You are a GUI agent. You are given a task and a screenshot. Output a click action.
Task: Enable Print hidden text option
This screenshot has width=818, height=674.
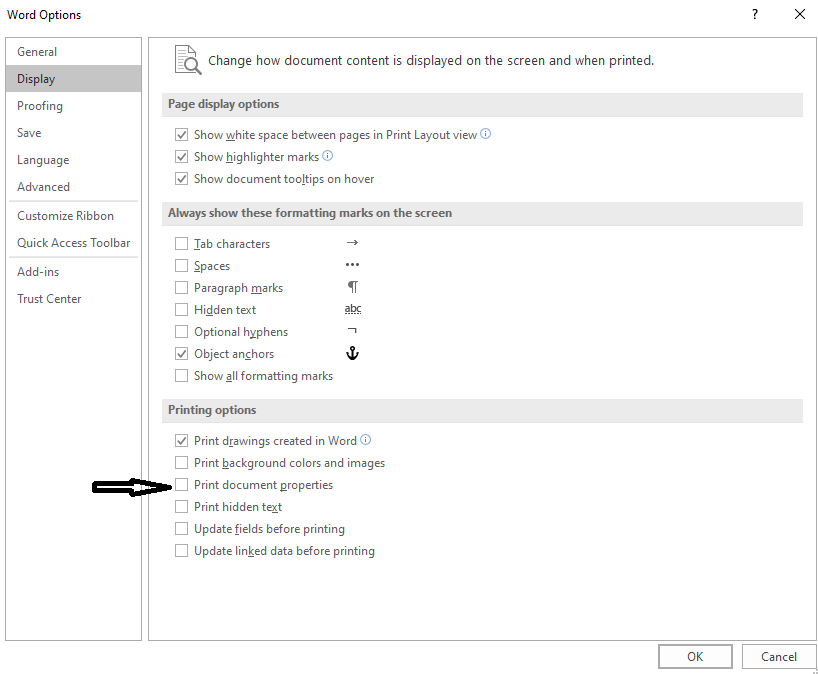[x=181, y=507]
